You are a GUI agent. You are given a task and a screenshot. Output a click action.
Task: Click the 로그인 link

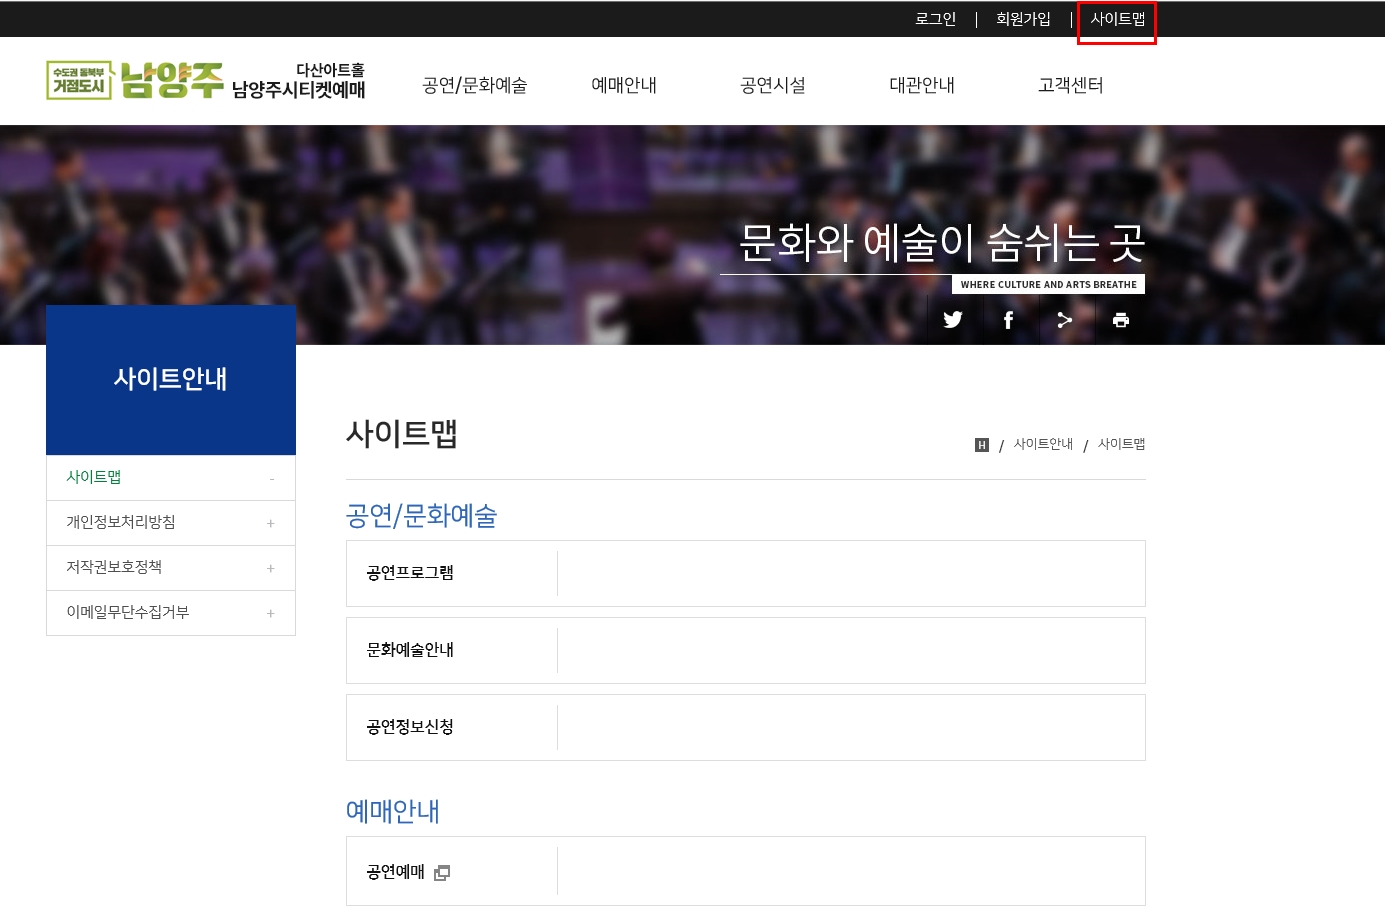pyautogui.click(x=935, y=19)
